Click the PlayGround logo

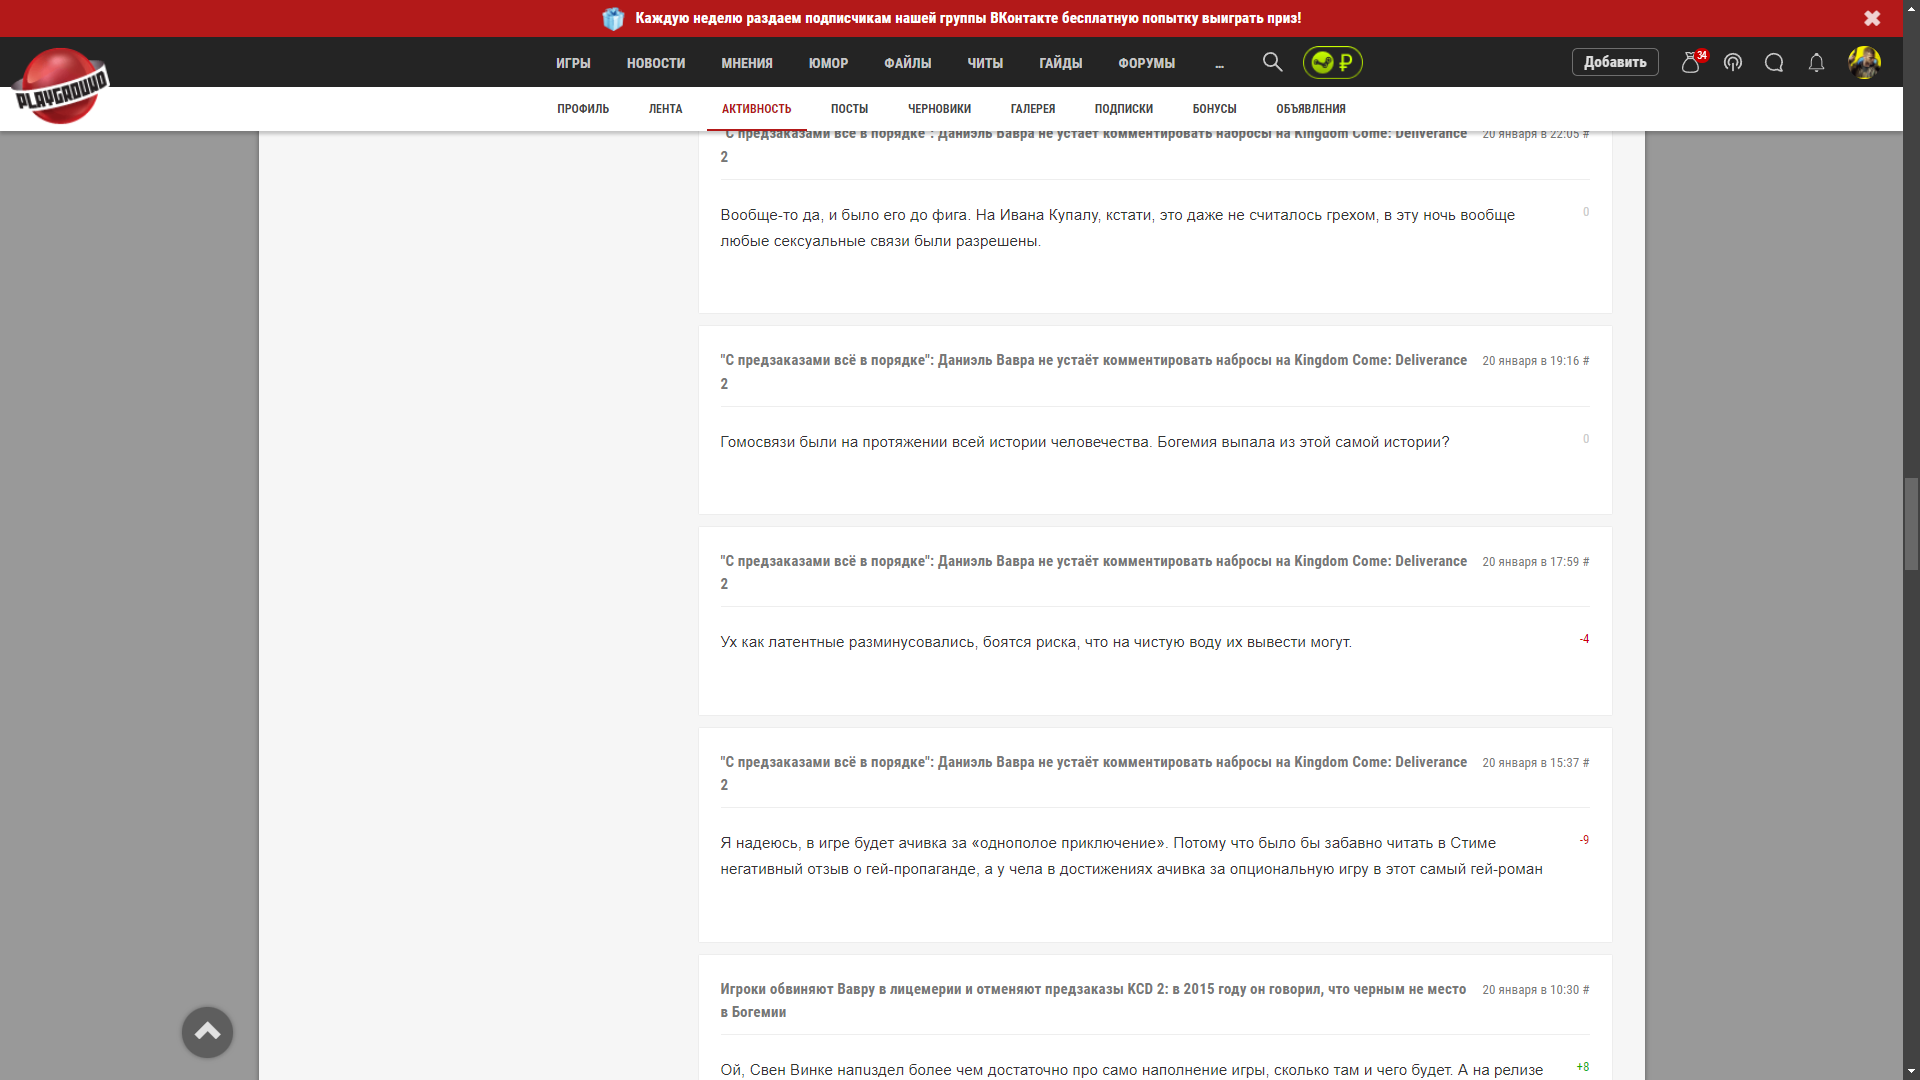(x=60, y=87)
